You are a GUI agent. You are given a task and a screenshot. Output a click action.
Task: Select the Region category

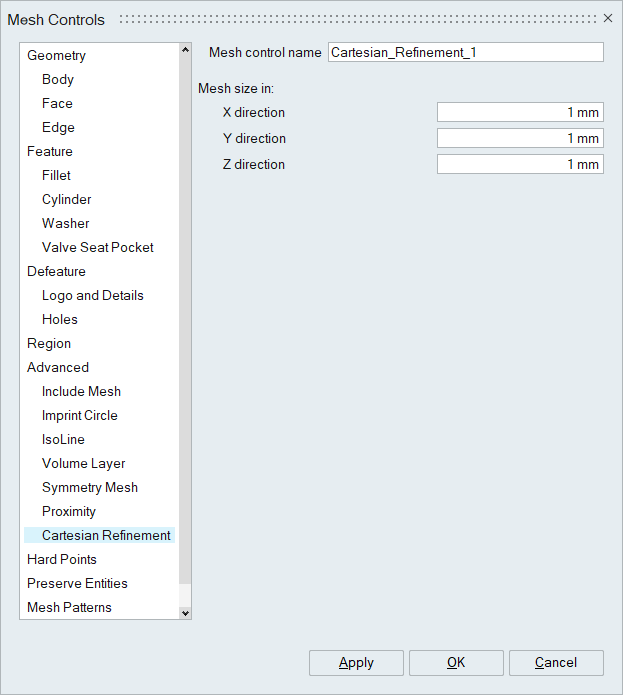point(49,343)
